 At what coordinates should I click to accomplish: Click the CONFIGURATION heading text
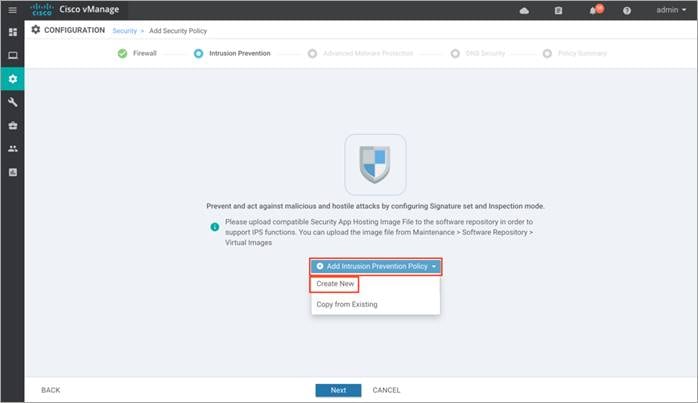(x=74, y=30)
